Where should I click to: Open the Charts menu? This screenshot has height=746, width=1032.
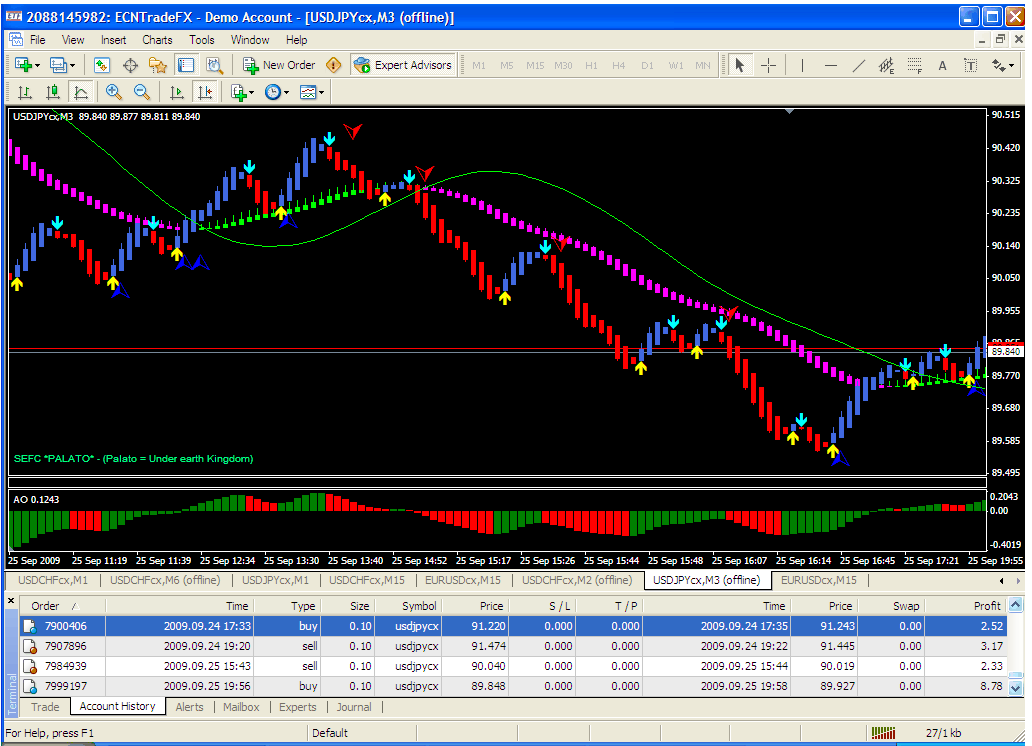pos(157,40)
